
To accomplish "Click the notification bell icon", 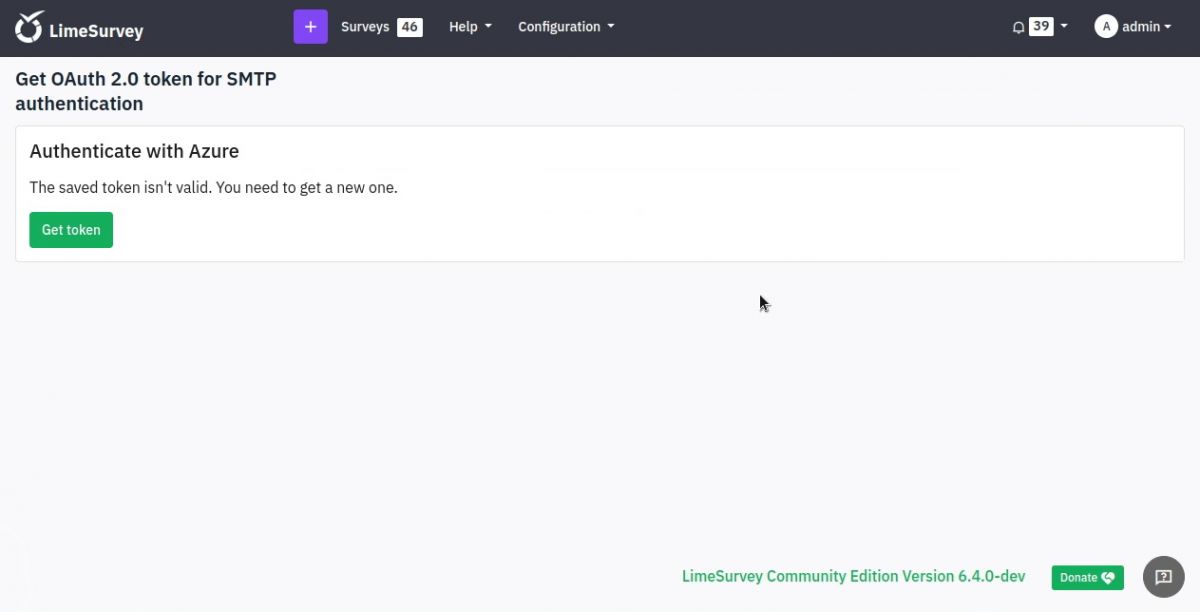I will point(1017,26).
